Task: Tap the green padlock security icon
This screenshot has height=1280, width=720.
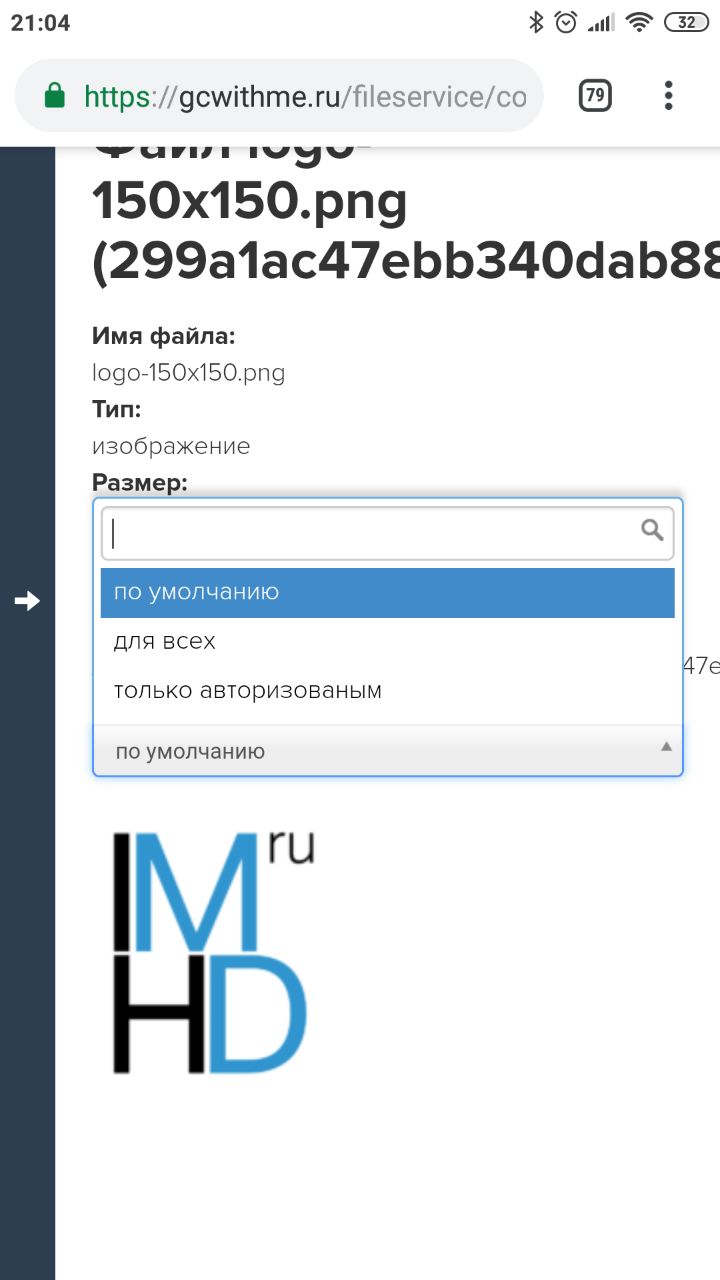Action: 54,96
